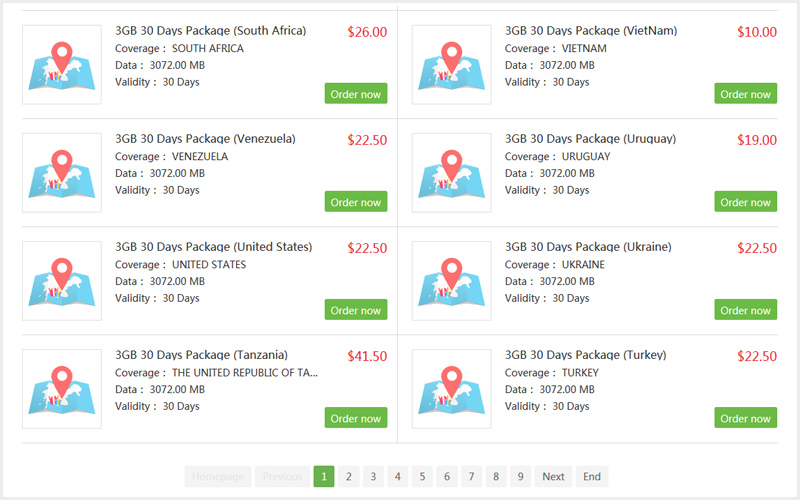Click the Uruguay package map icon
Image resolution: width=800 pixels, height=500 pixels.
click(452, 173)
